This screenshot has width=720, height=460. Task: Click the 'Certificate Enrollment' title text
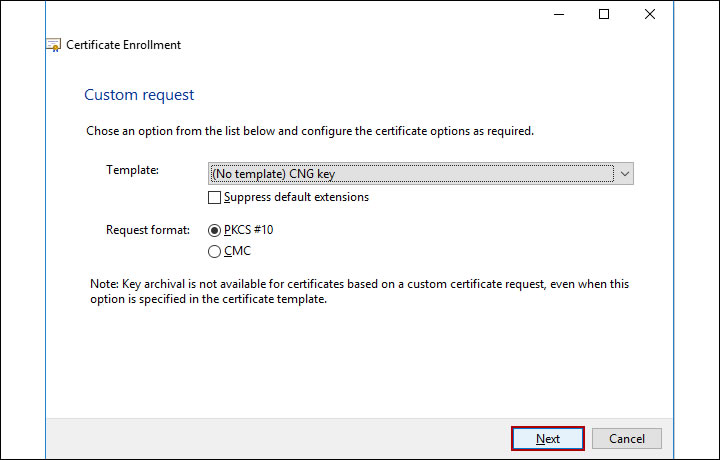(124, 45)
